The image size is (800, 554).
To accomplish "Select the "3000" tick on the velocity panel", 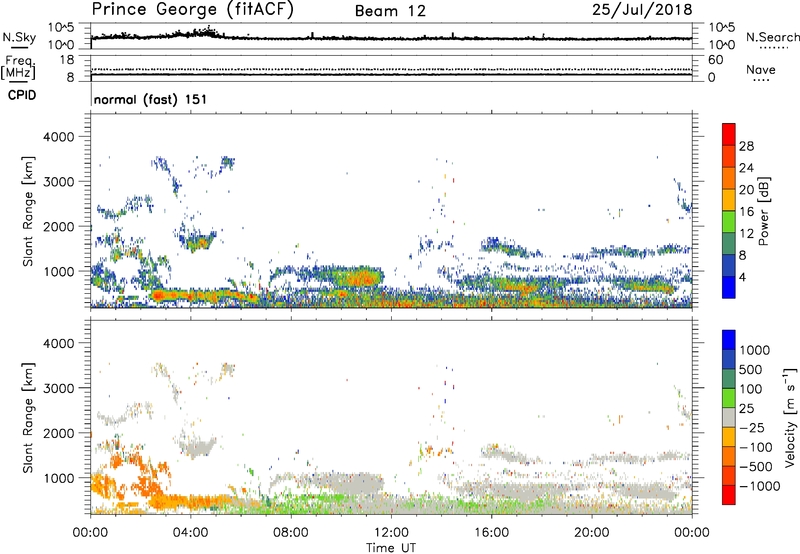I will click(x=59, y=388).
